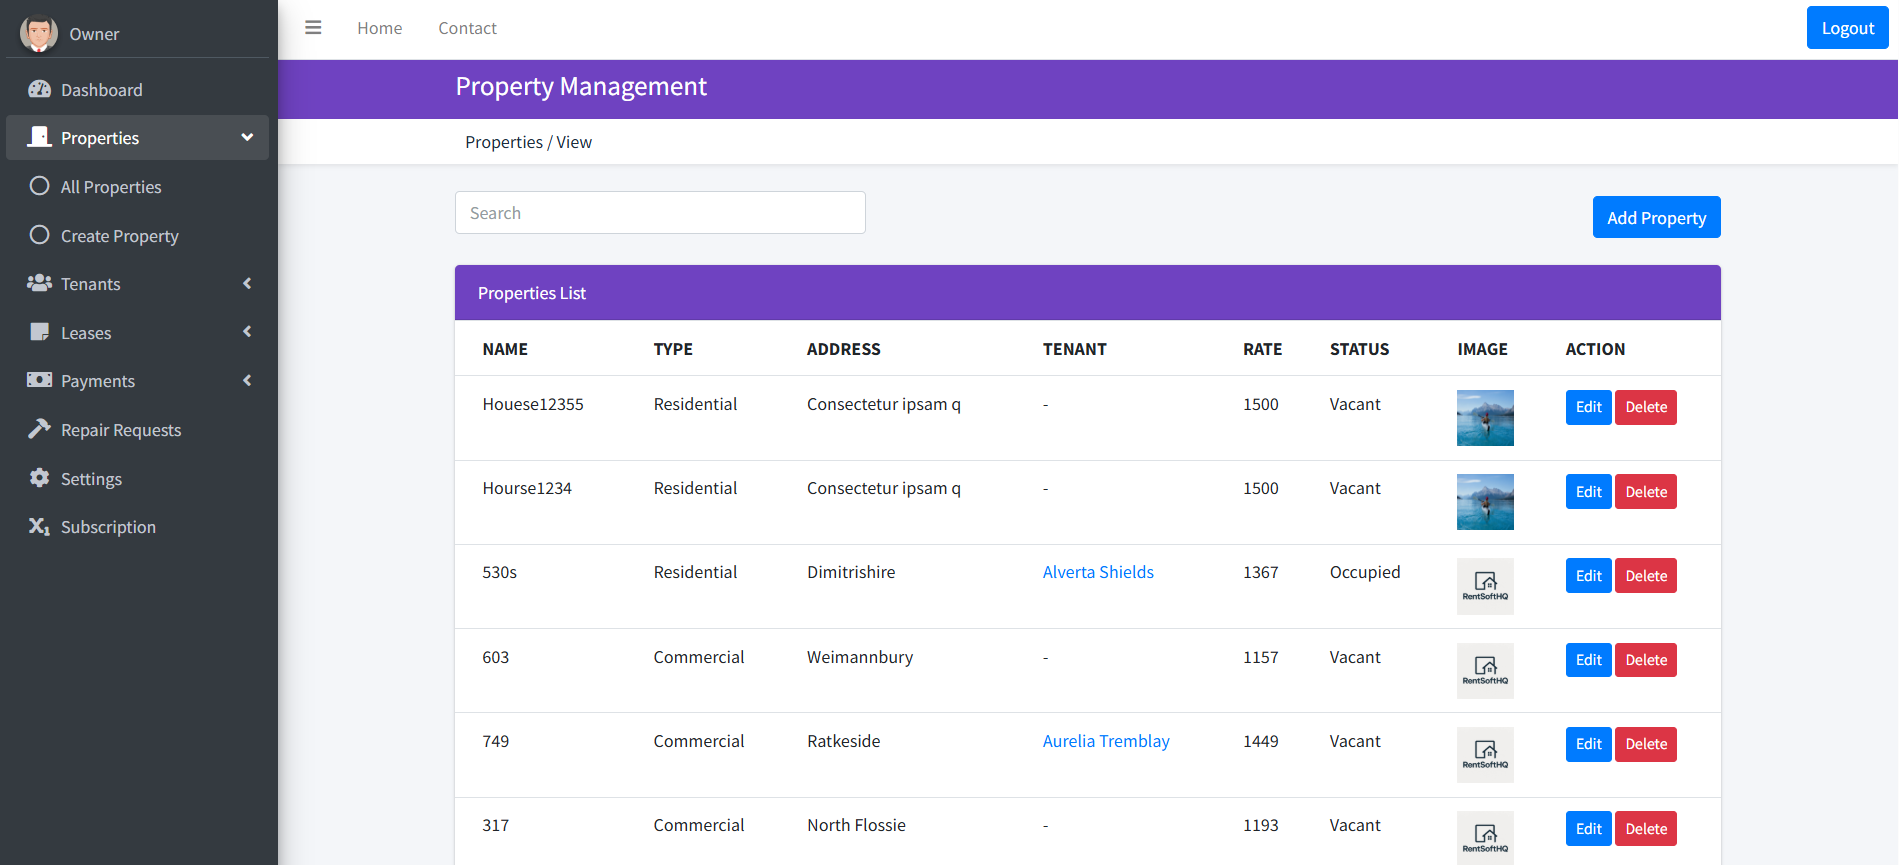Click the Leases note icon
The image size is (1899, 865).
[39, 332]
